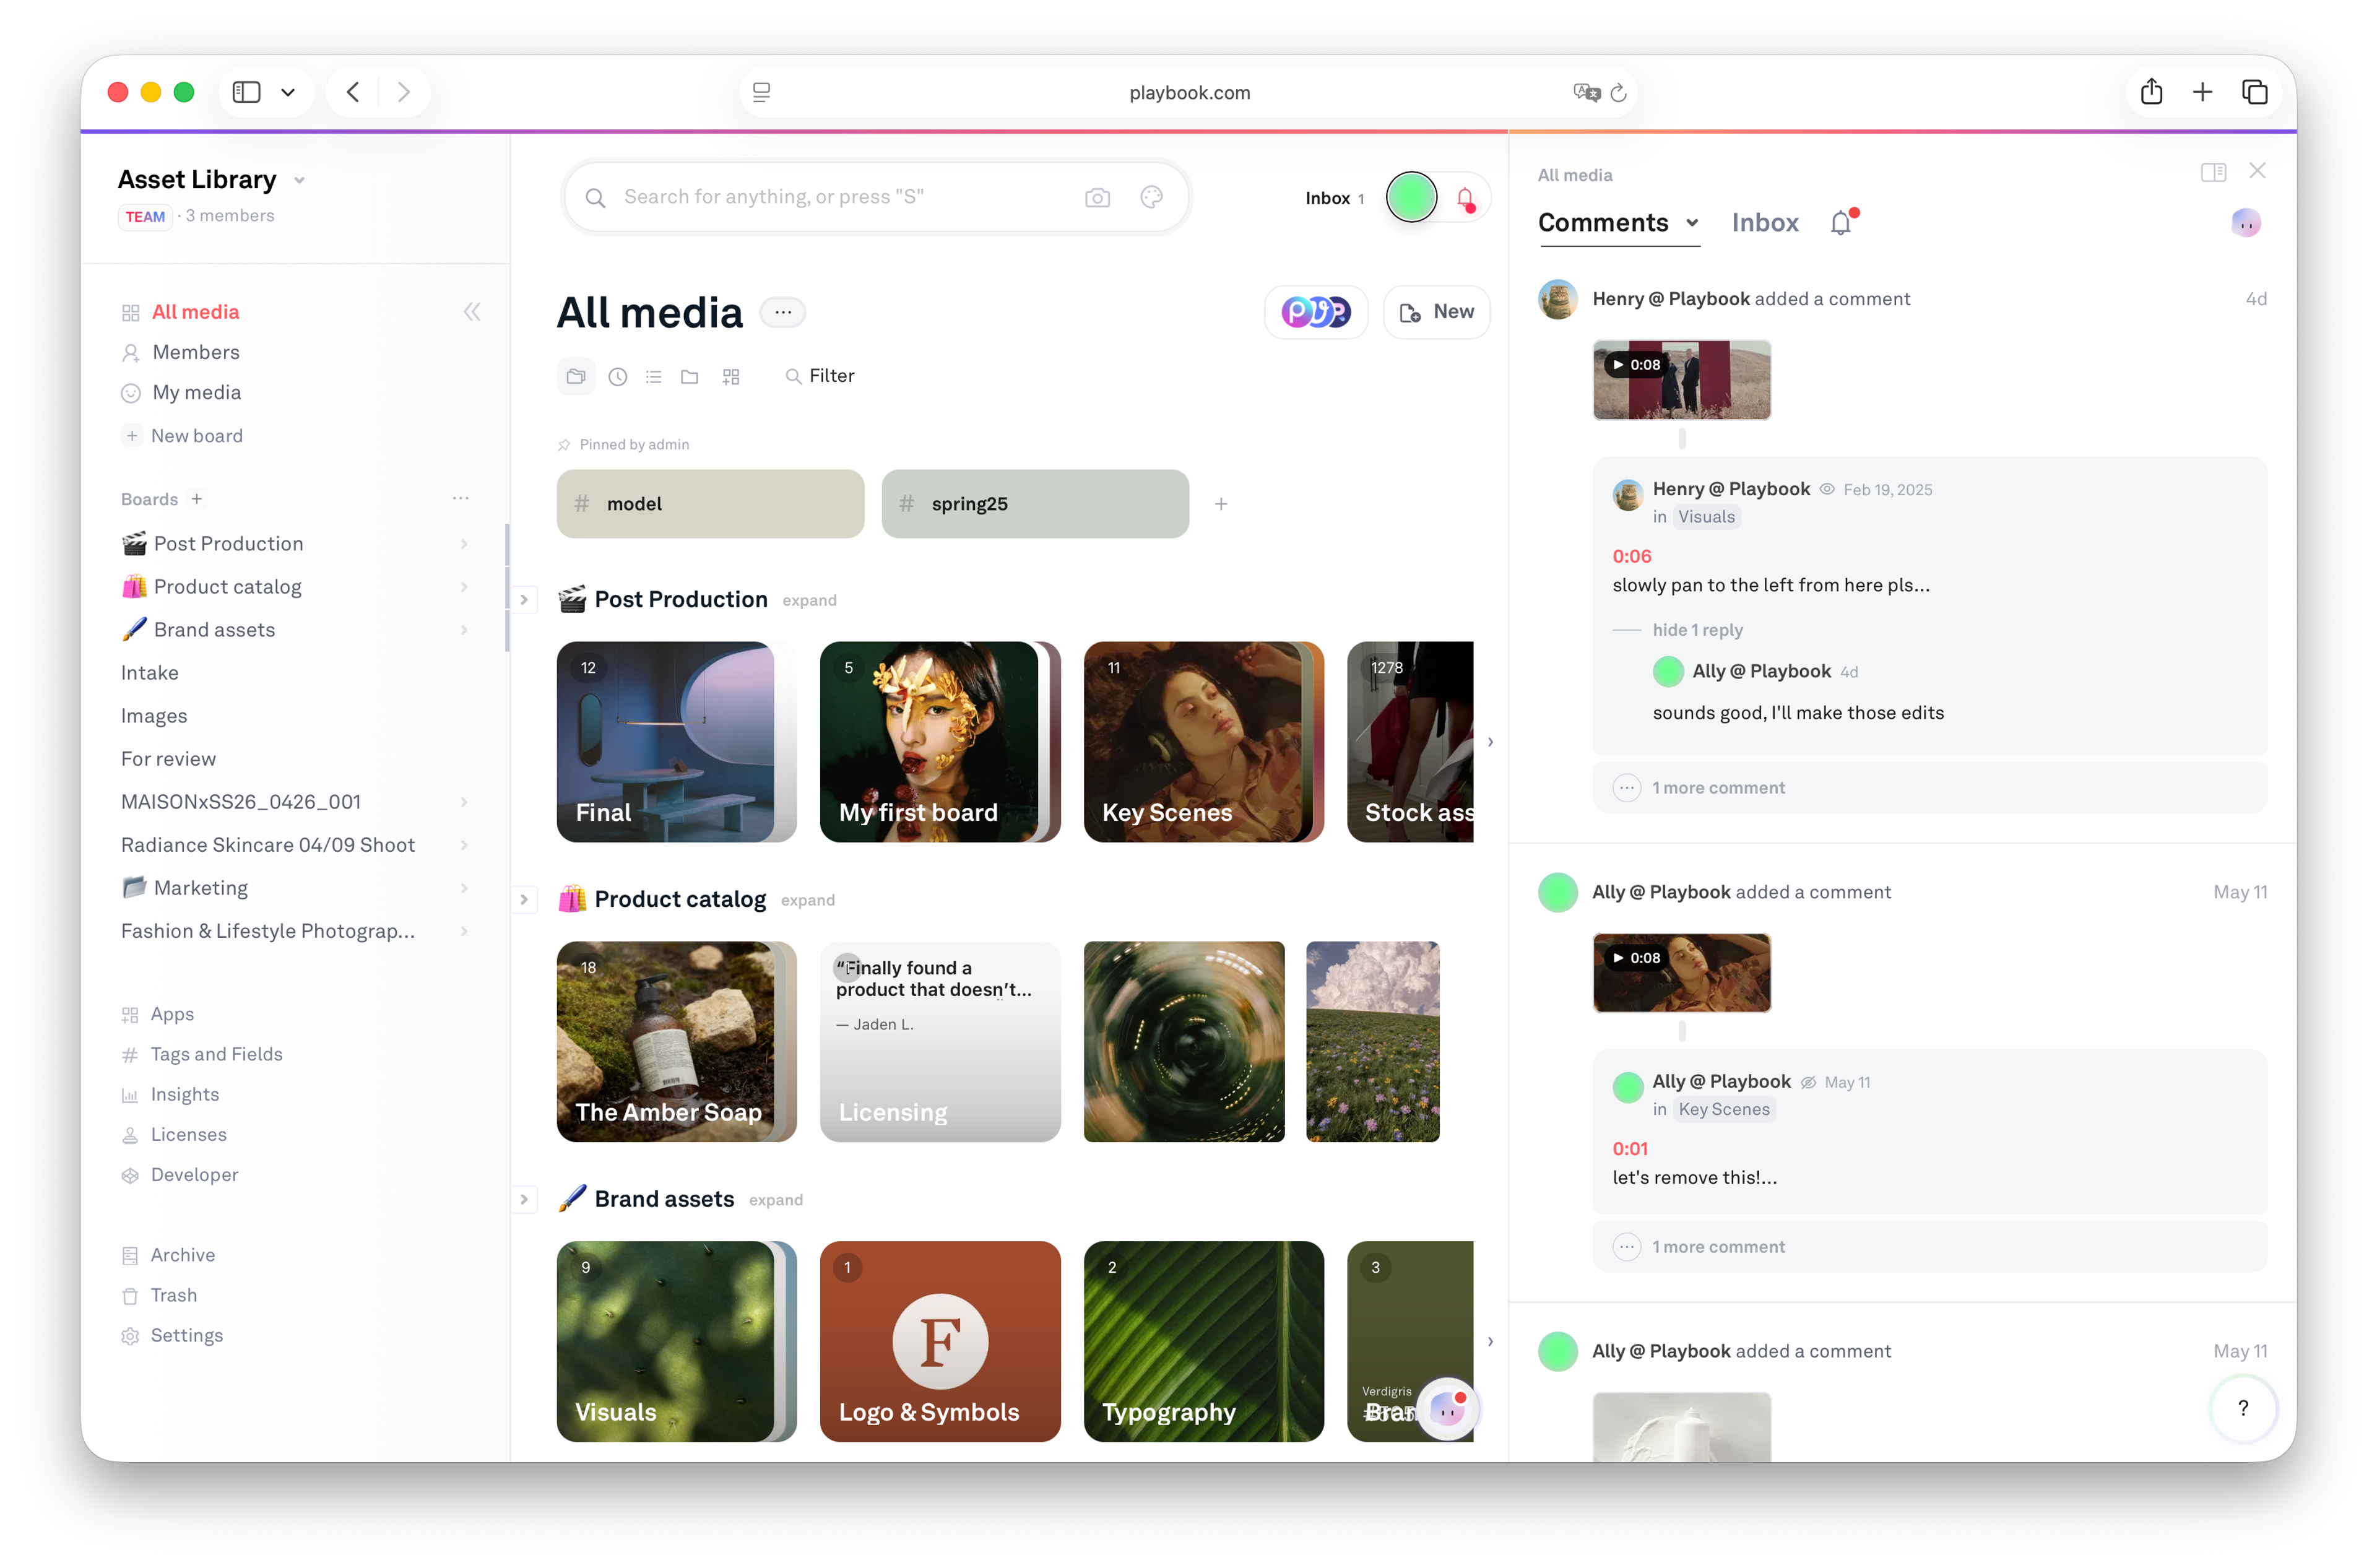Jump to 0:06 timestamp in comment

point(1631,556)
